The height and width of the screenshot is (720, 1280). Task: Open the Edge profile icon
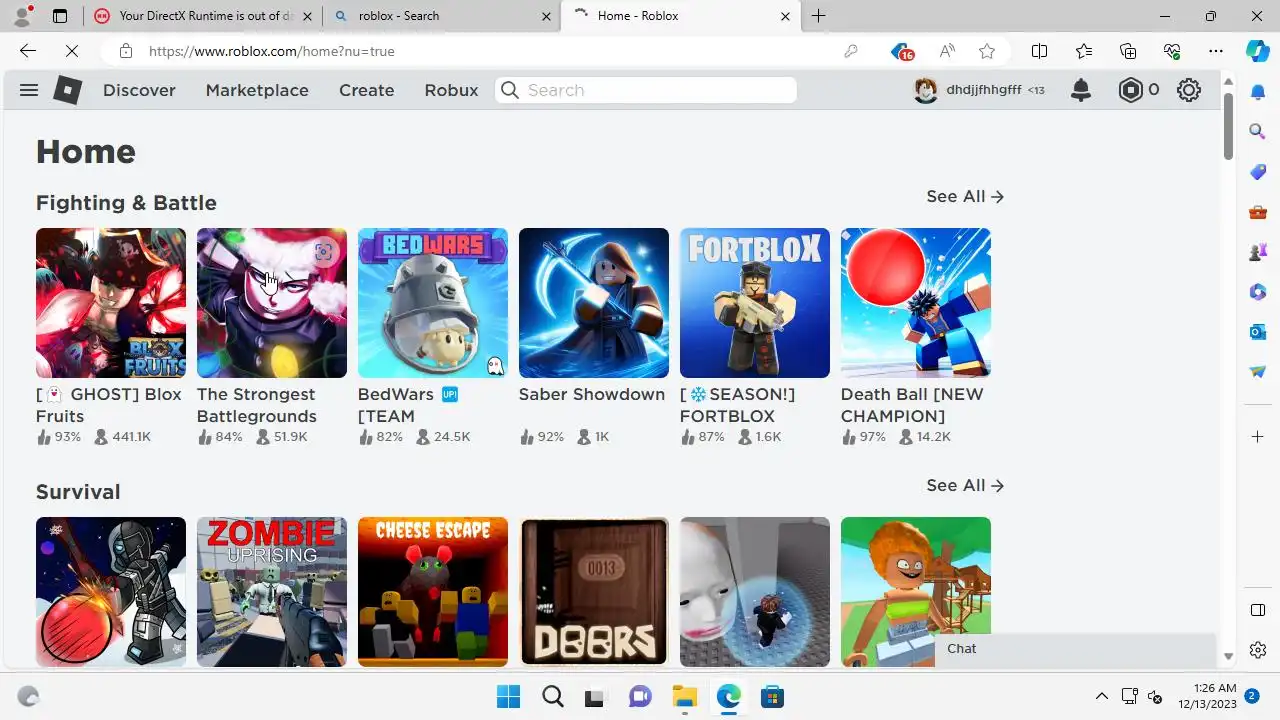click(22, 16)
